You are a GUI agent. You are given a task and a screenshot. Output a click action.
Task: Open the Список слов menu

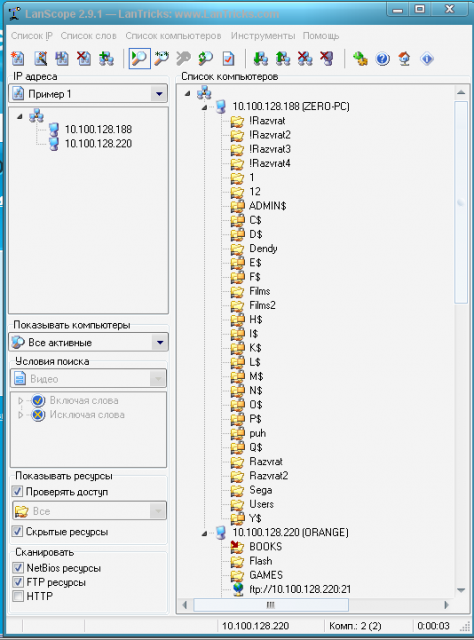(89, 36)
